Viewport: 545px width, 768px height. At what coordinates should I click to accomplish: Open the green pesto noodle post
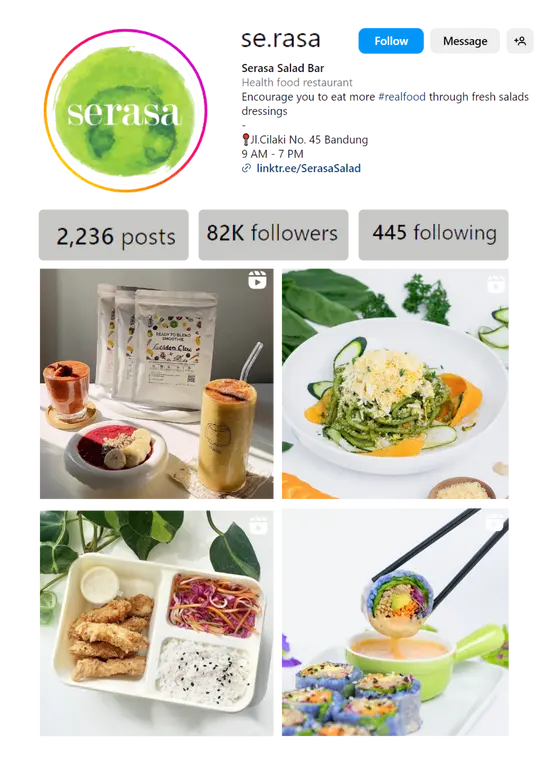[395, 384]
